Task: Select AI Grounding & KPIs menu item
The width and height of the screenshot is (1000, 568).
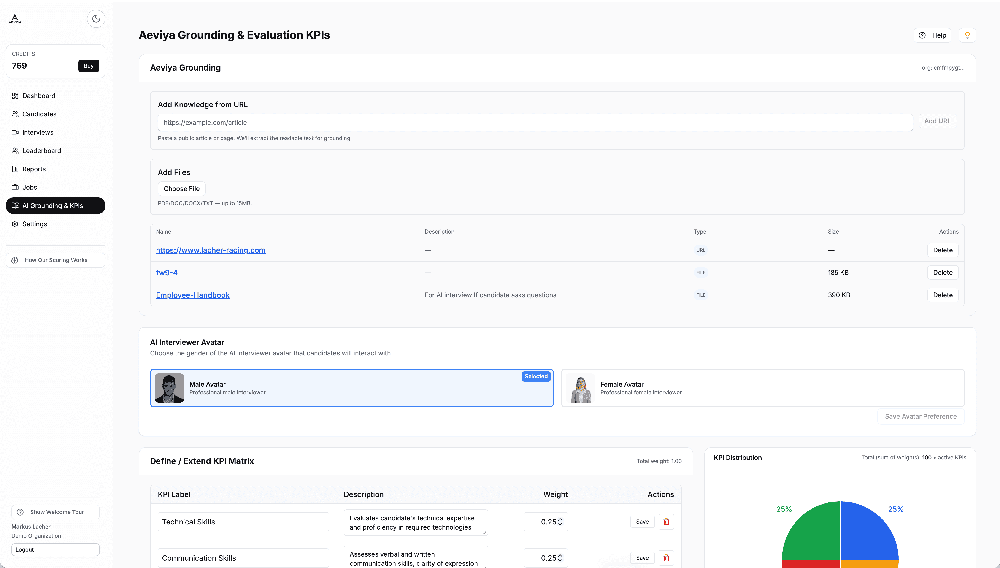Action: 55,206
